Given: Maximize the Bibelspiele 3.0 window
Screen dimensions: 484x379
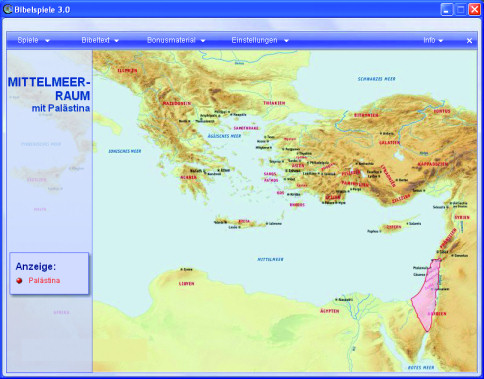Looking at the screenshot, I should 461,10.
